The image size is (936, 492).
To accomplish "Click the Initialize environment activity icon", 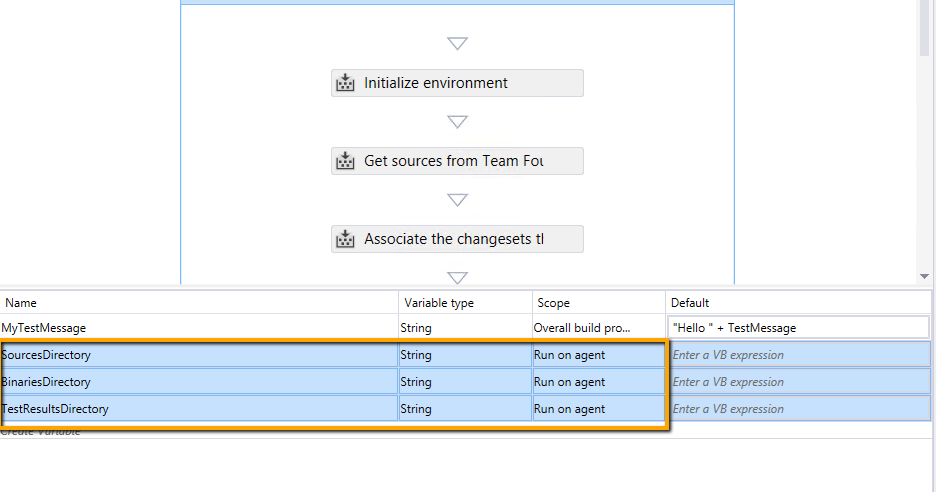I will [346, 83].
